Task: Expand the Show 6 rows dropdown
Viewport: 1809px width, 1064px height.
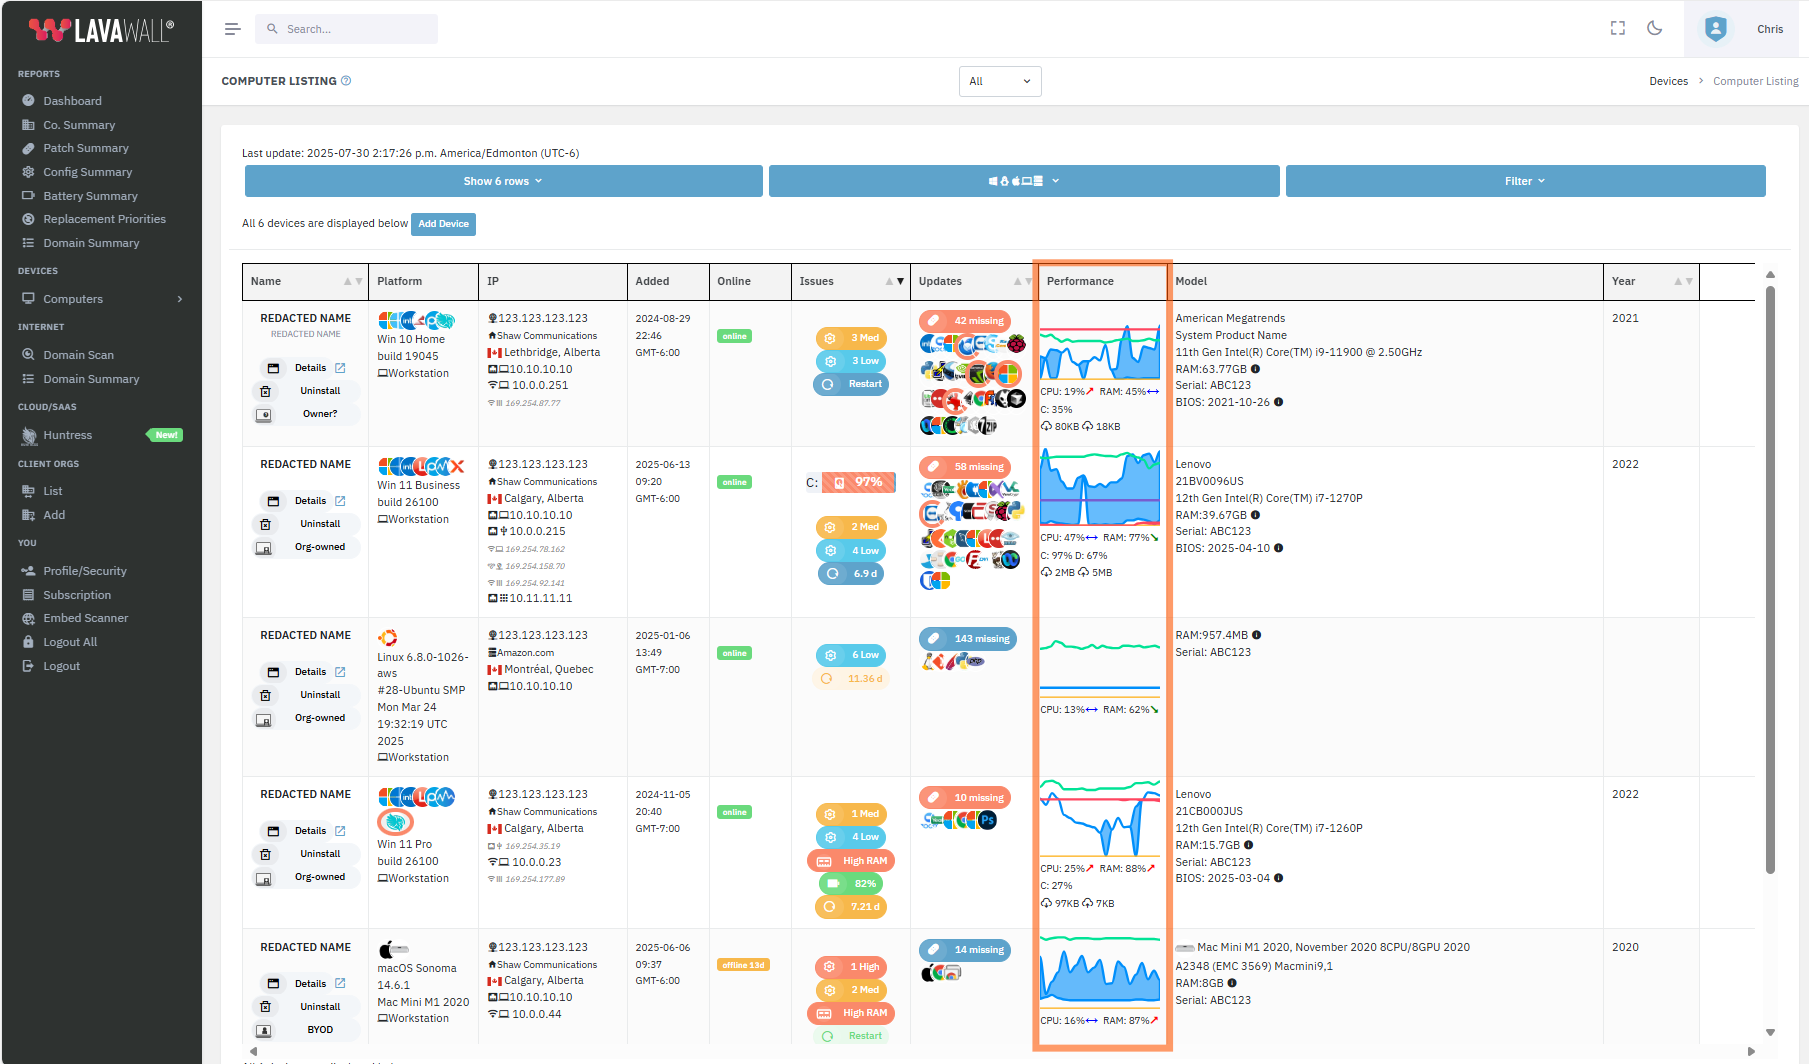Action: [x=503, y=181]
